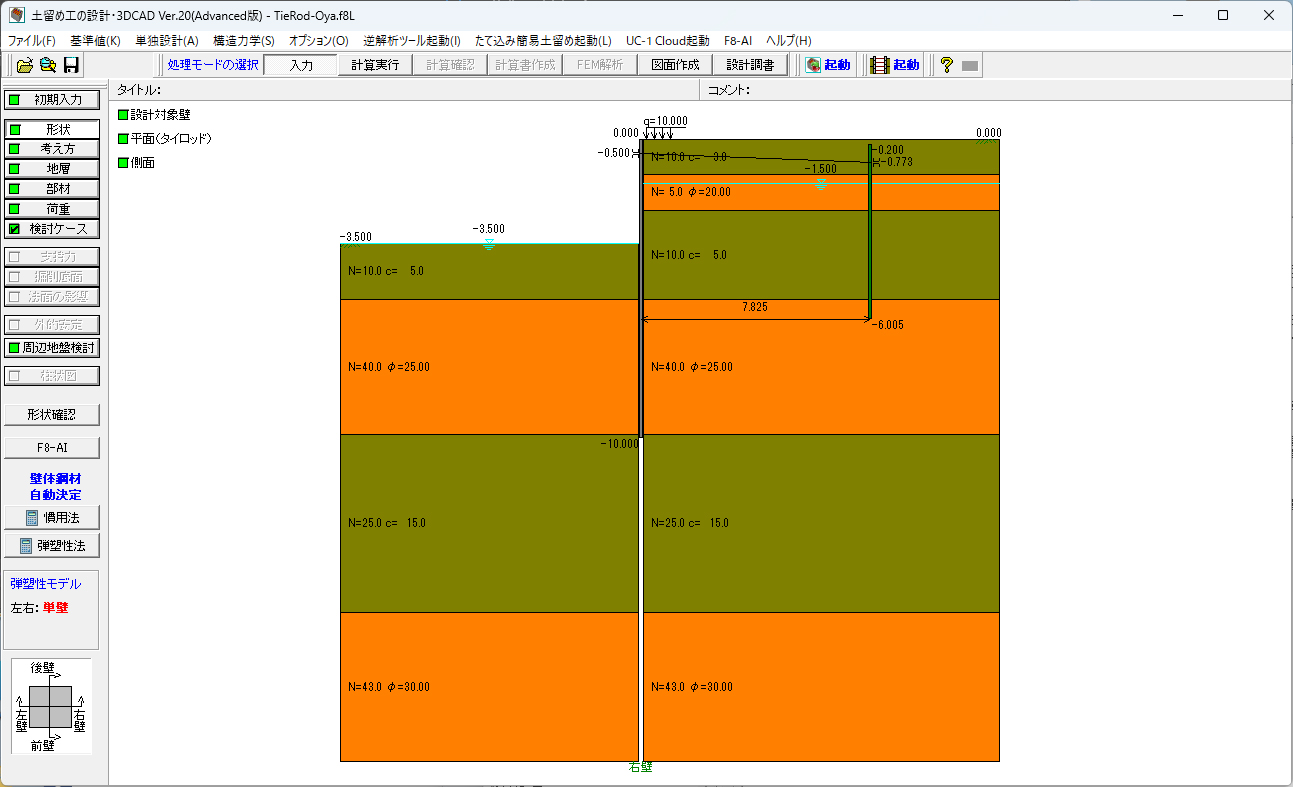Open the F8-AI menu in menu bar
1293x787 pixels.
pos(738,41)
